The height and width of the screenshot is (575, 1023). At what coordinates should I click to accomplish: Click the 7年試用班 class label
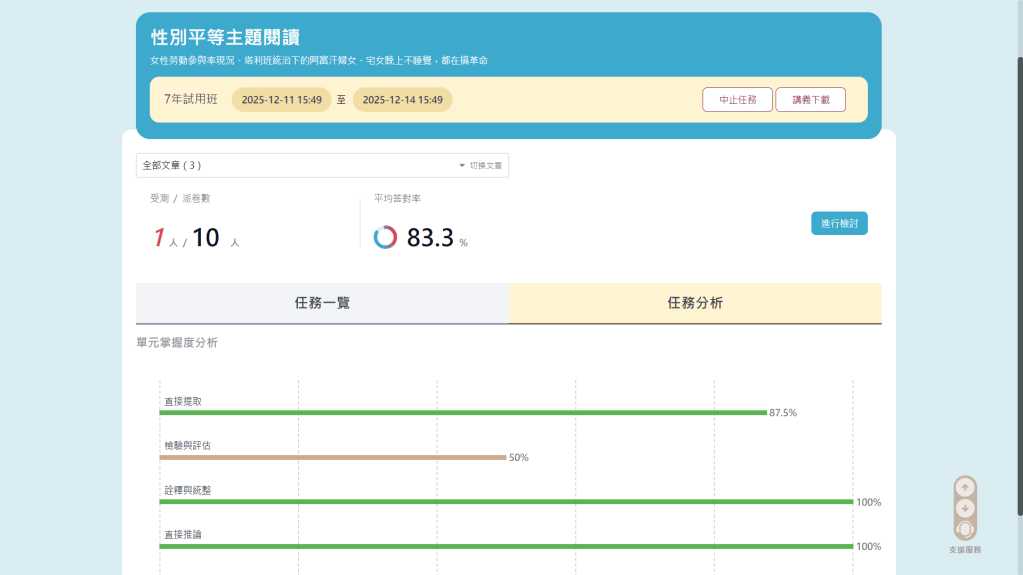190,100
